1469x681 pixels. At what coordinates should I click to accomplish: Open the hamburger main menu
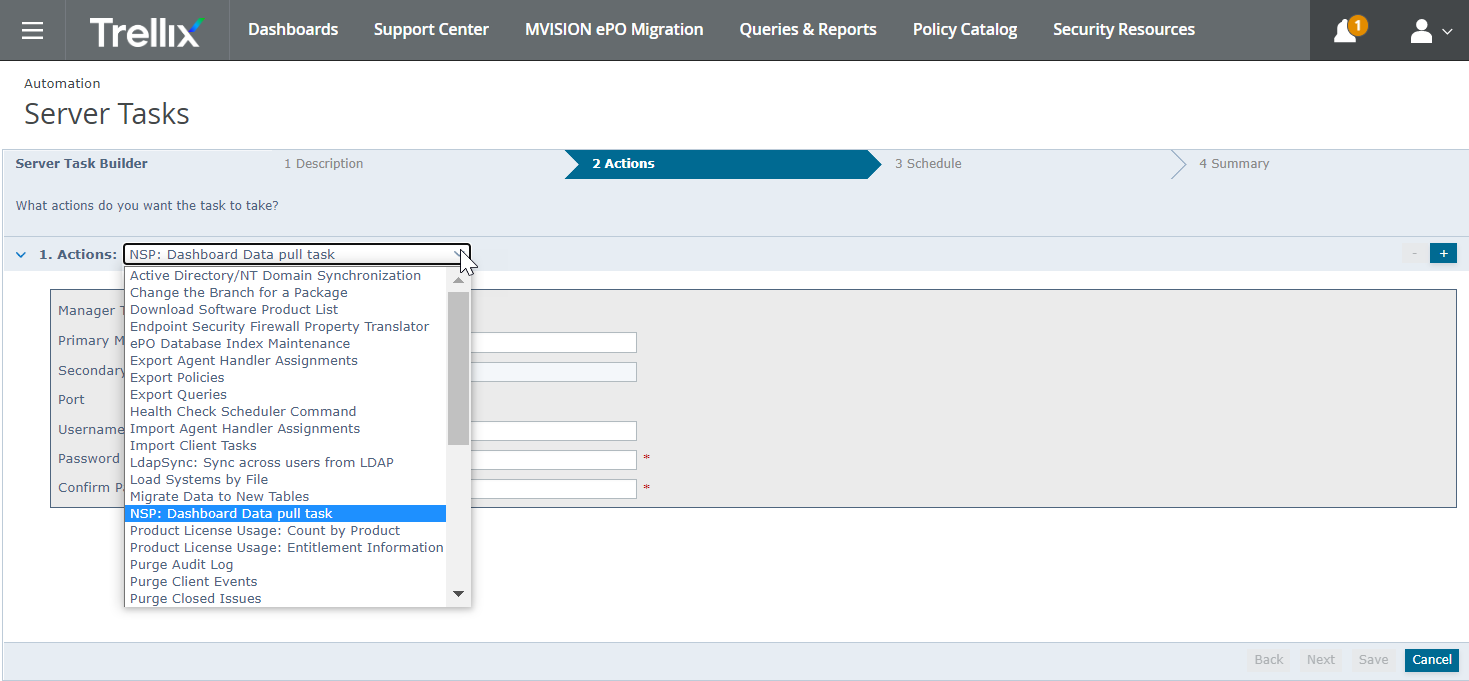[x=32, y=30]
